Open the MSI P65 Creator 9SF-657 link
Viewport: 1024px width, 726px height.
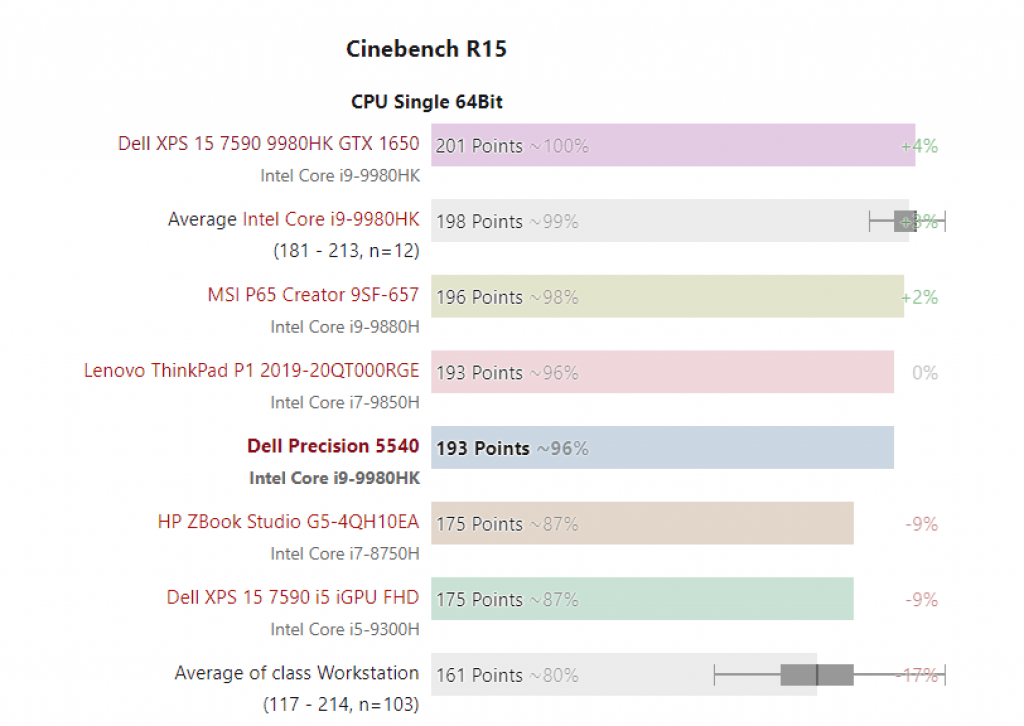click(x=313, y=296)
